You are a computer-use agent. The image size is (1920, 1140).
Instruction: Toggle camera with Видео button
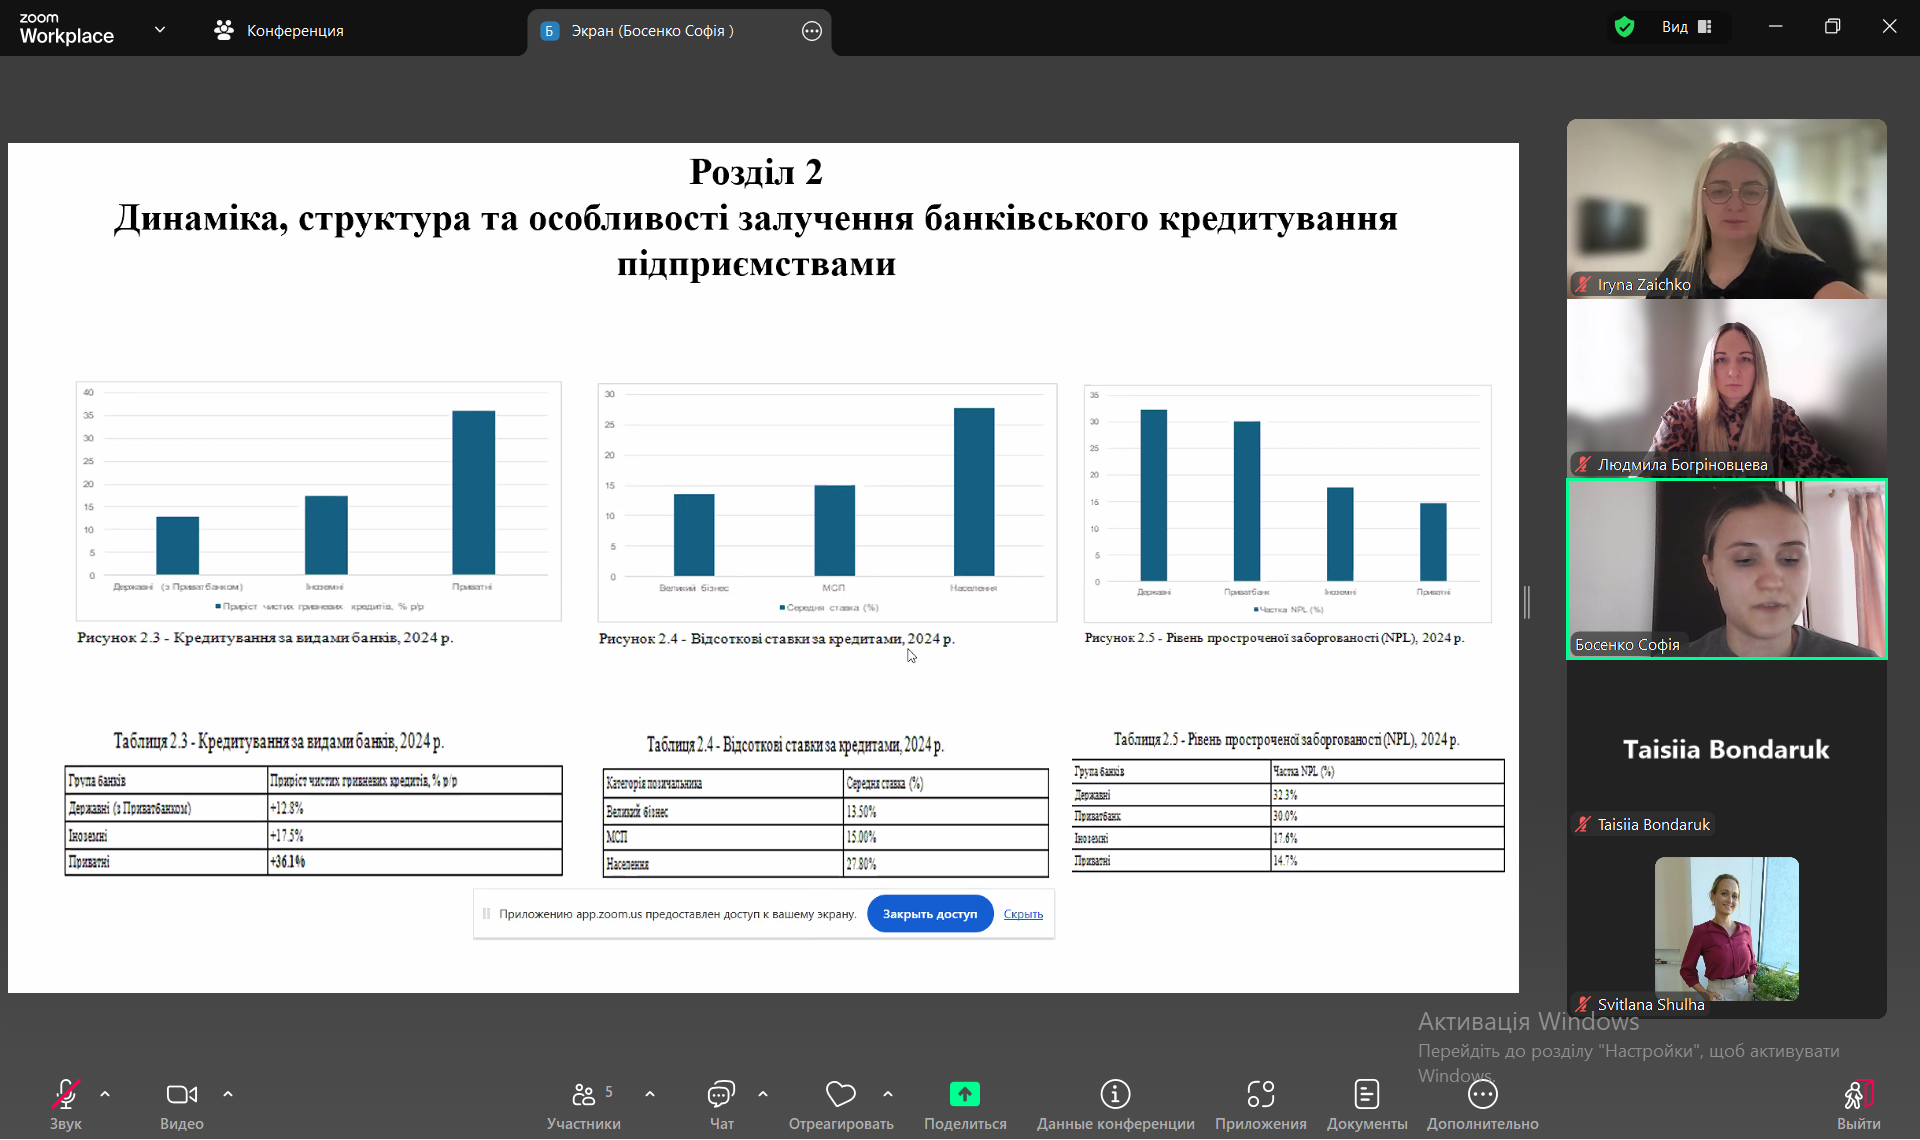pyautogui.click(x=181, y=1095)
